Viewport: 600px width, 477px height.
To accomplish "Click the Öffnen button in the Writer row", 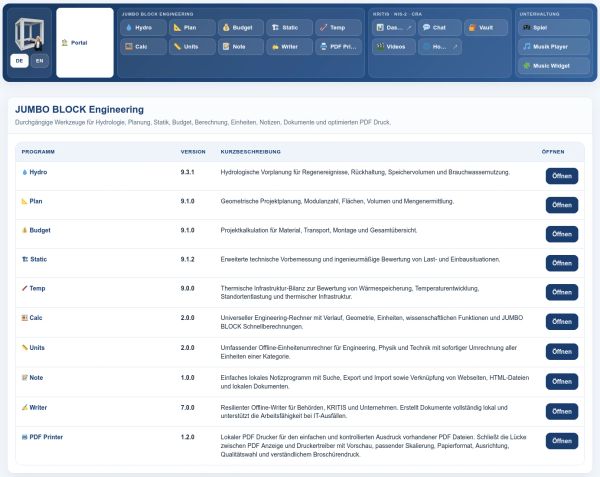I will click(562, 411).
